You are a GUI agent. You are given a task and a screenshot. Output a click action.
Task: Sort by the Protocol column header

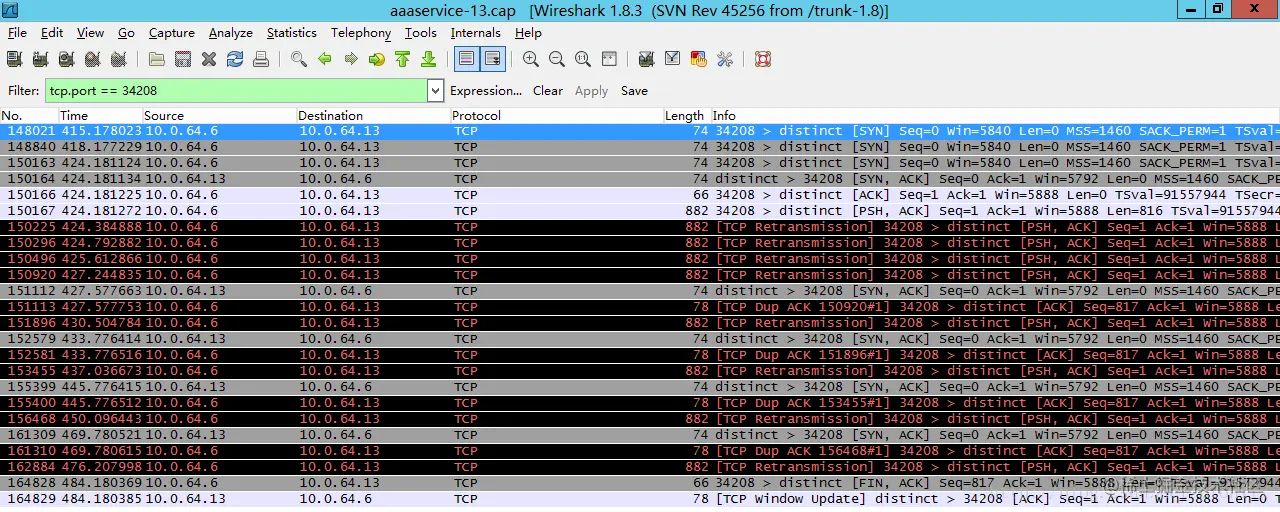(556, 116)
